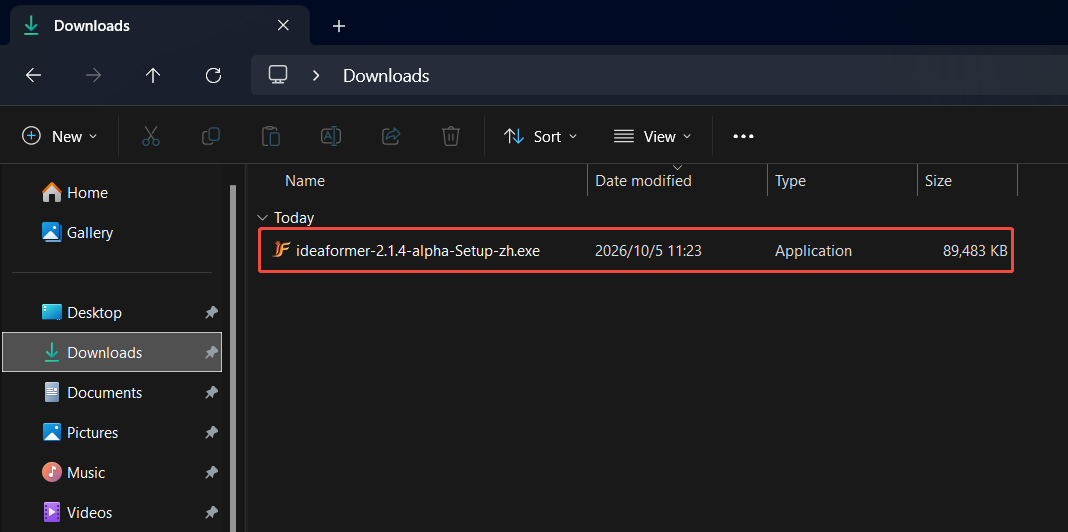Viewport: 1068px width, 532px height.
Task: Open the Sort dropdown menu
Action: click(x=540, y=136)
